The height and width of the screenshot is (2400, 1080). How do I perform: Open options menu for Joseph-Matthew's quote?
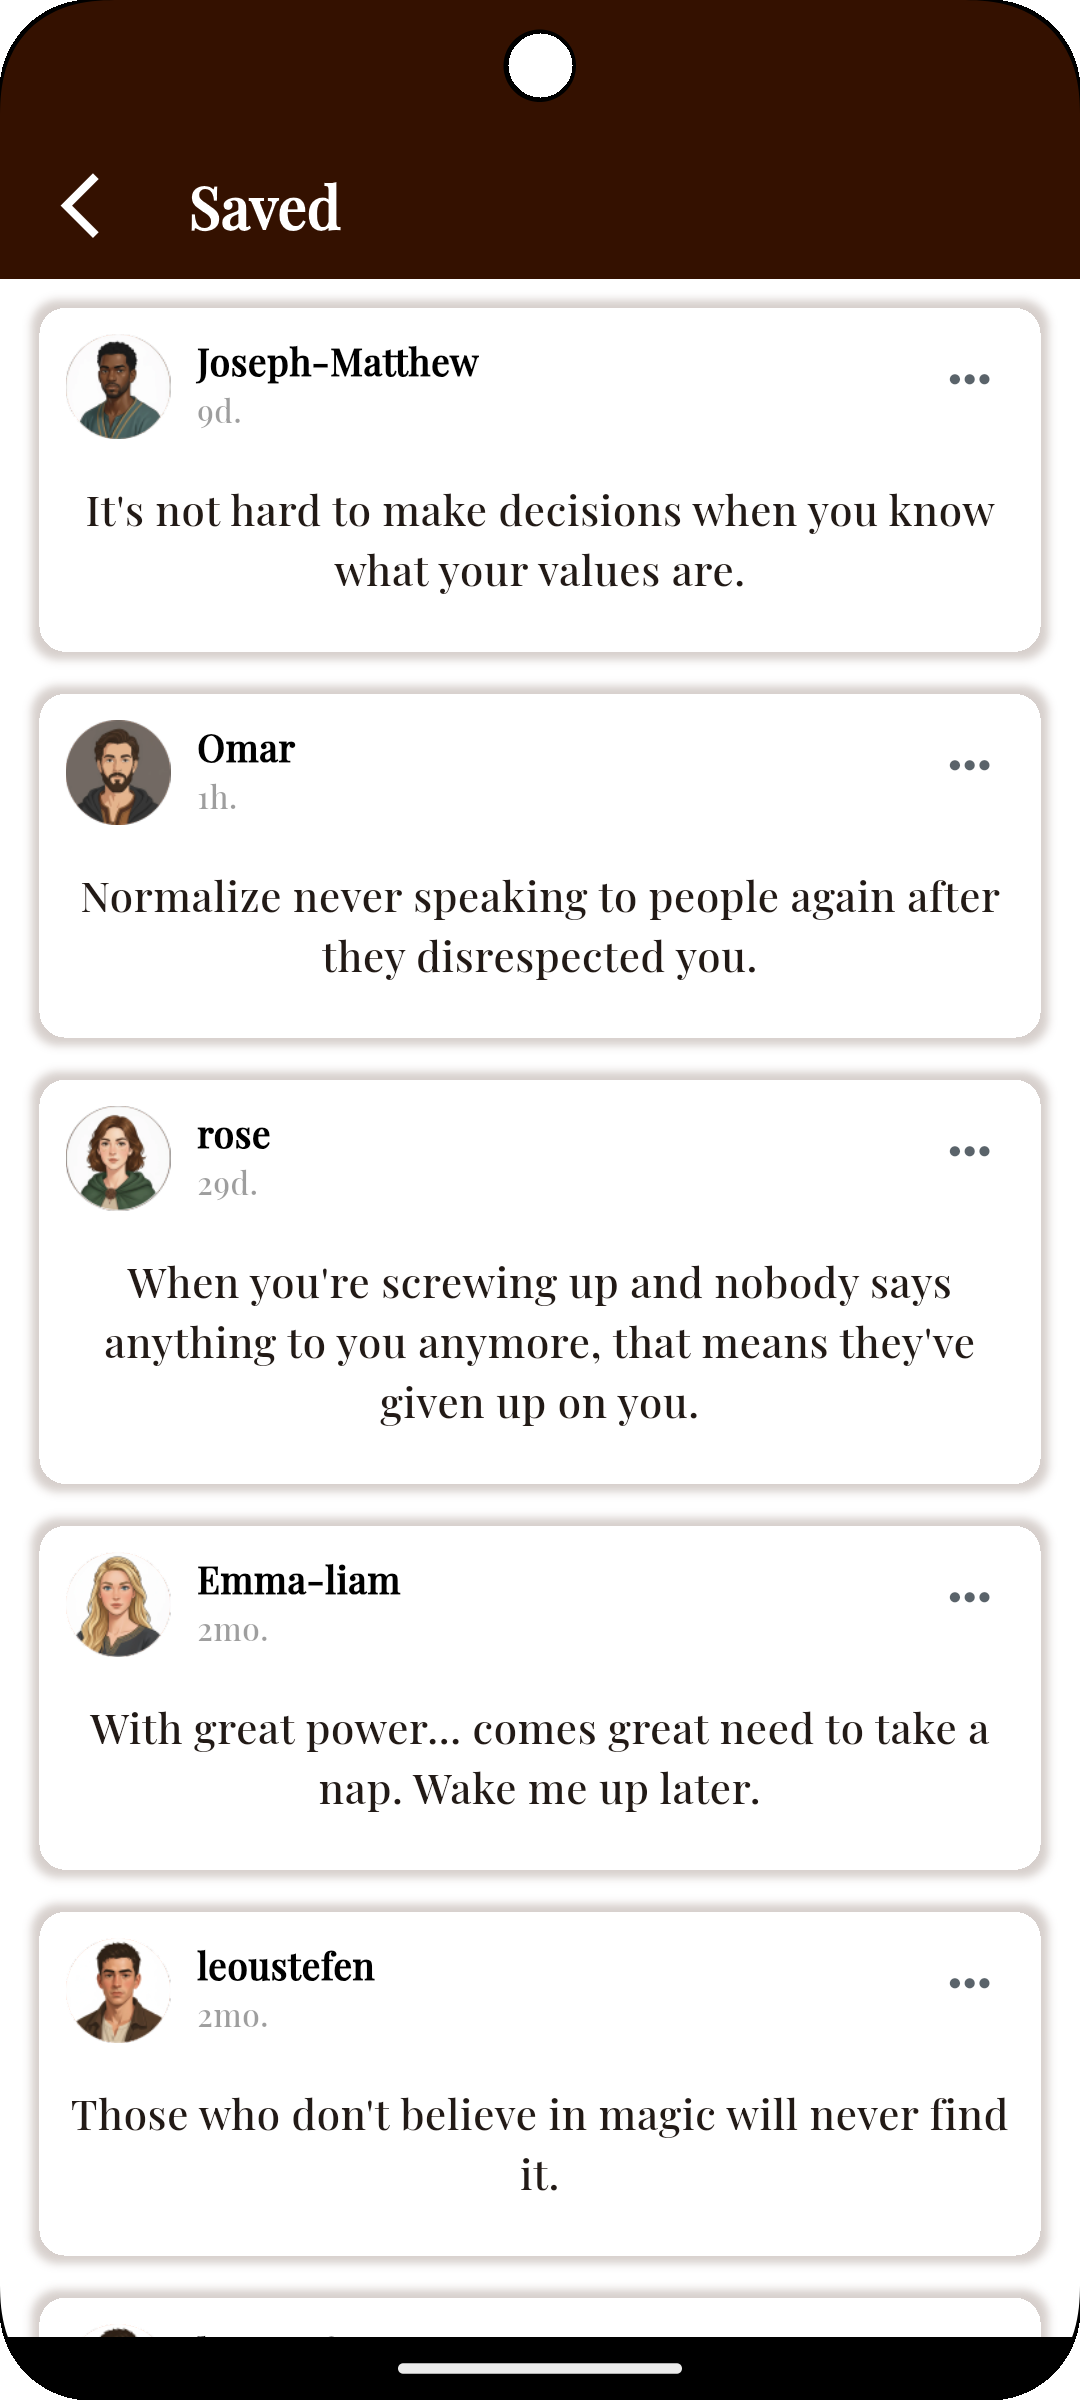point(968,378)
